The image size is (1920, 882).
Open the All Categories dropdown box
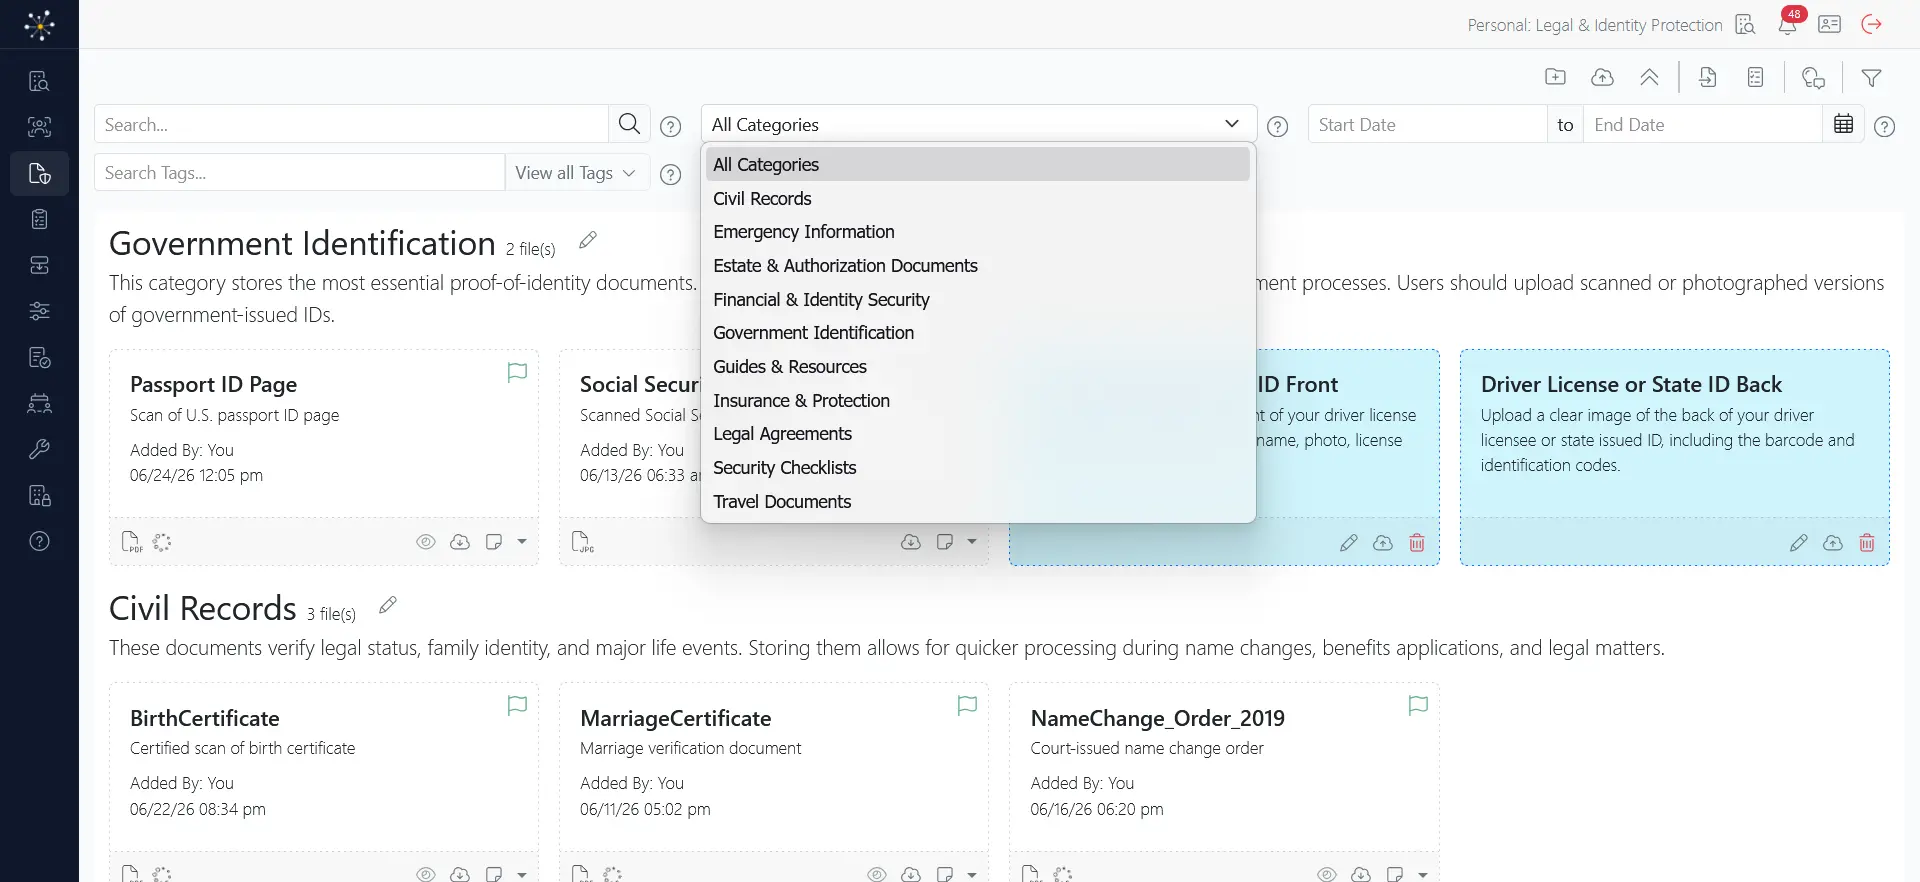click(979, 124)
